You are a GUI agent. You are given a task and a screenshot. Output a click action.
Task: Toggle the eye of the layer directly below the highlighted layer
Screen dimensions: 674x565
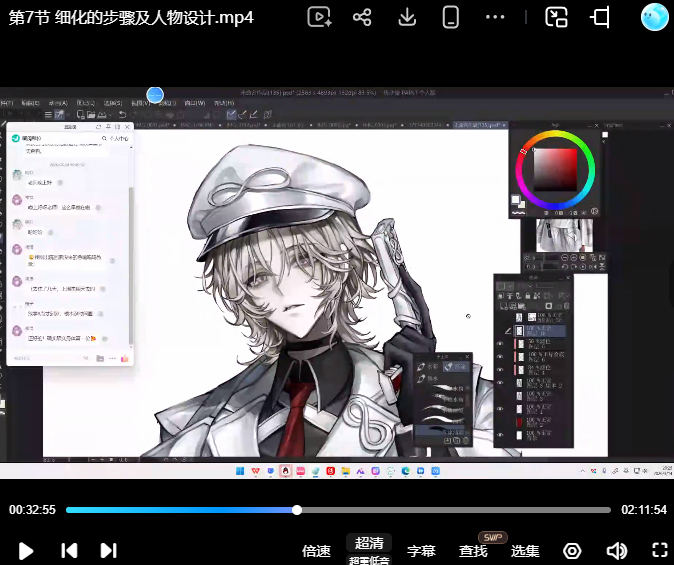(x=500, y=344)
